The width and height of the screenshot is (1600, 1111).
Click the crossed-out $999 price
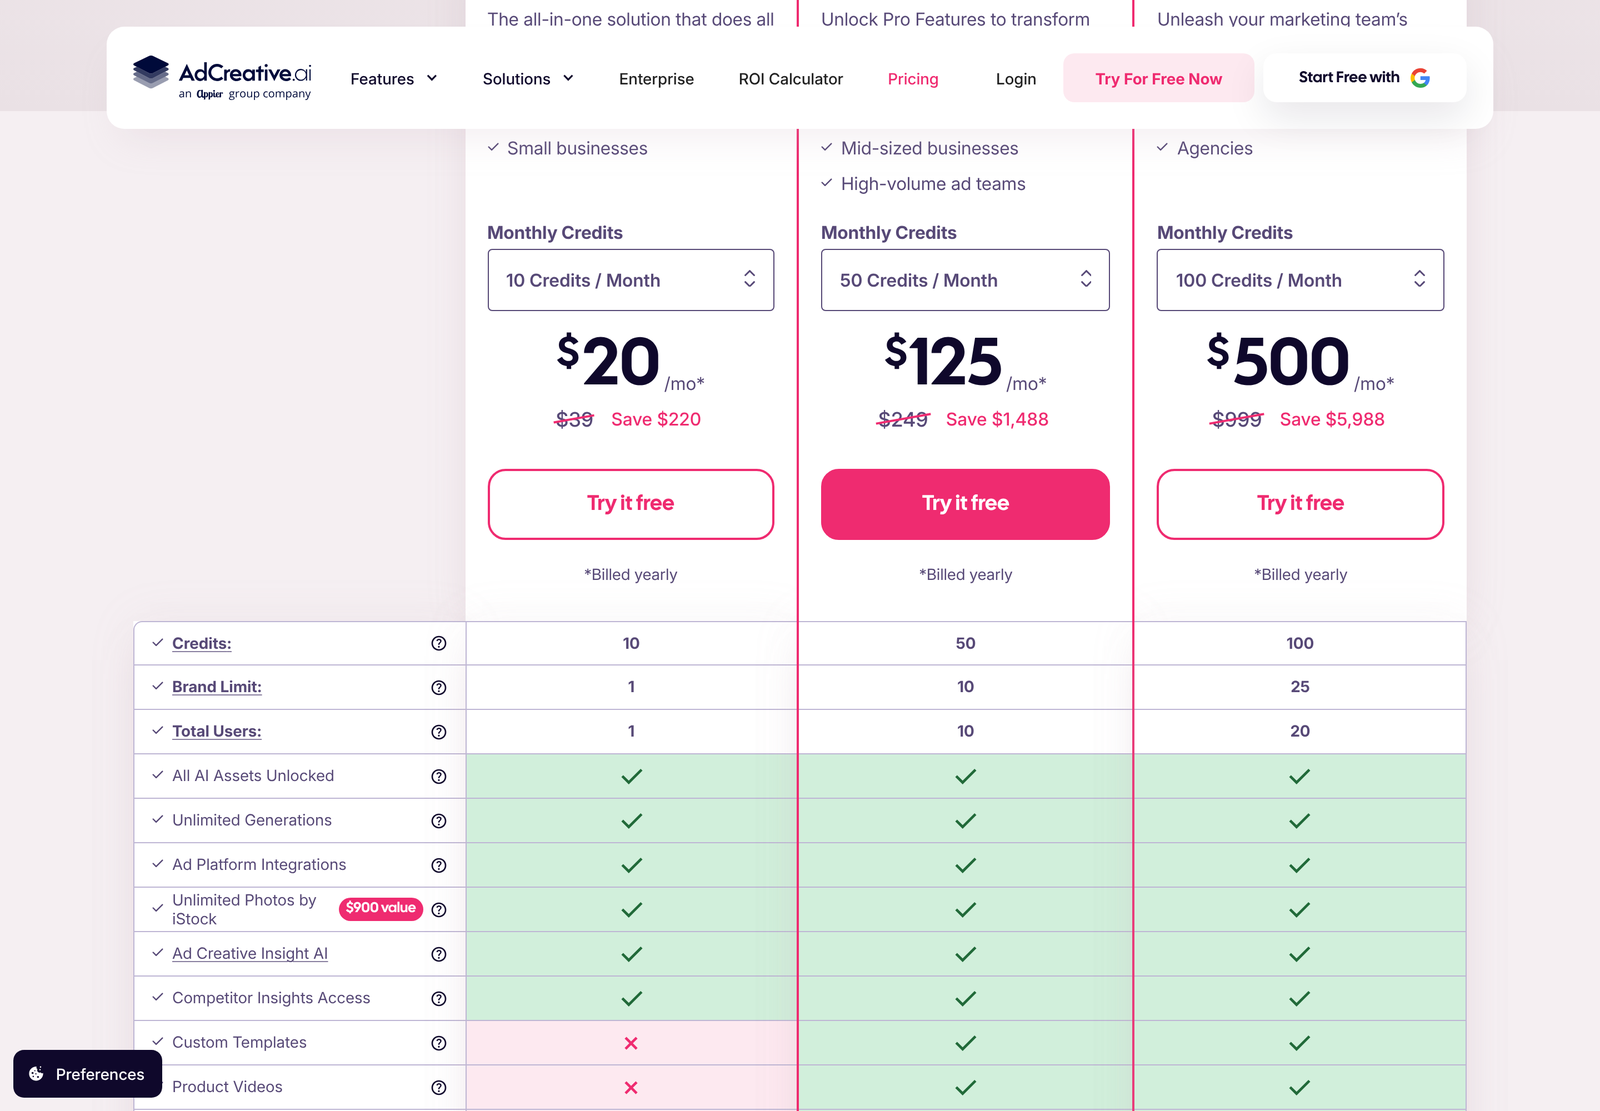coord(1237,419)
